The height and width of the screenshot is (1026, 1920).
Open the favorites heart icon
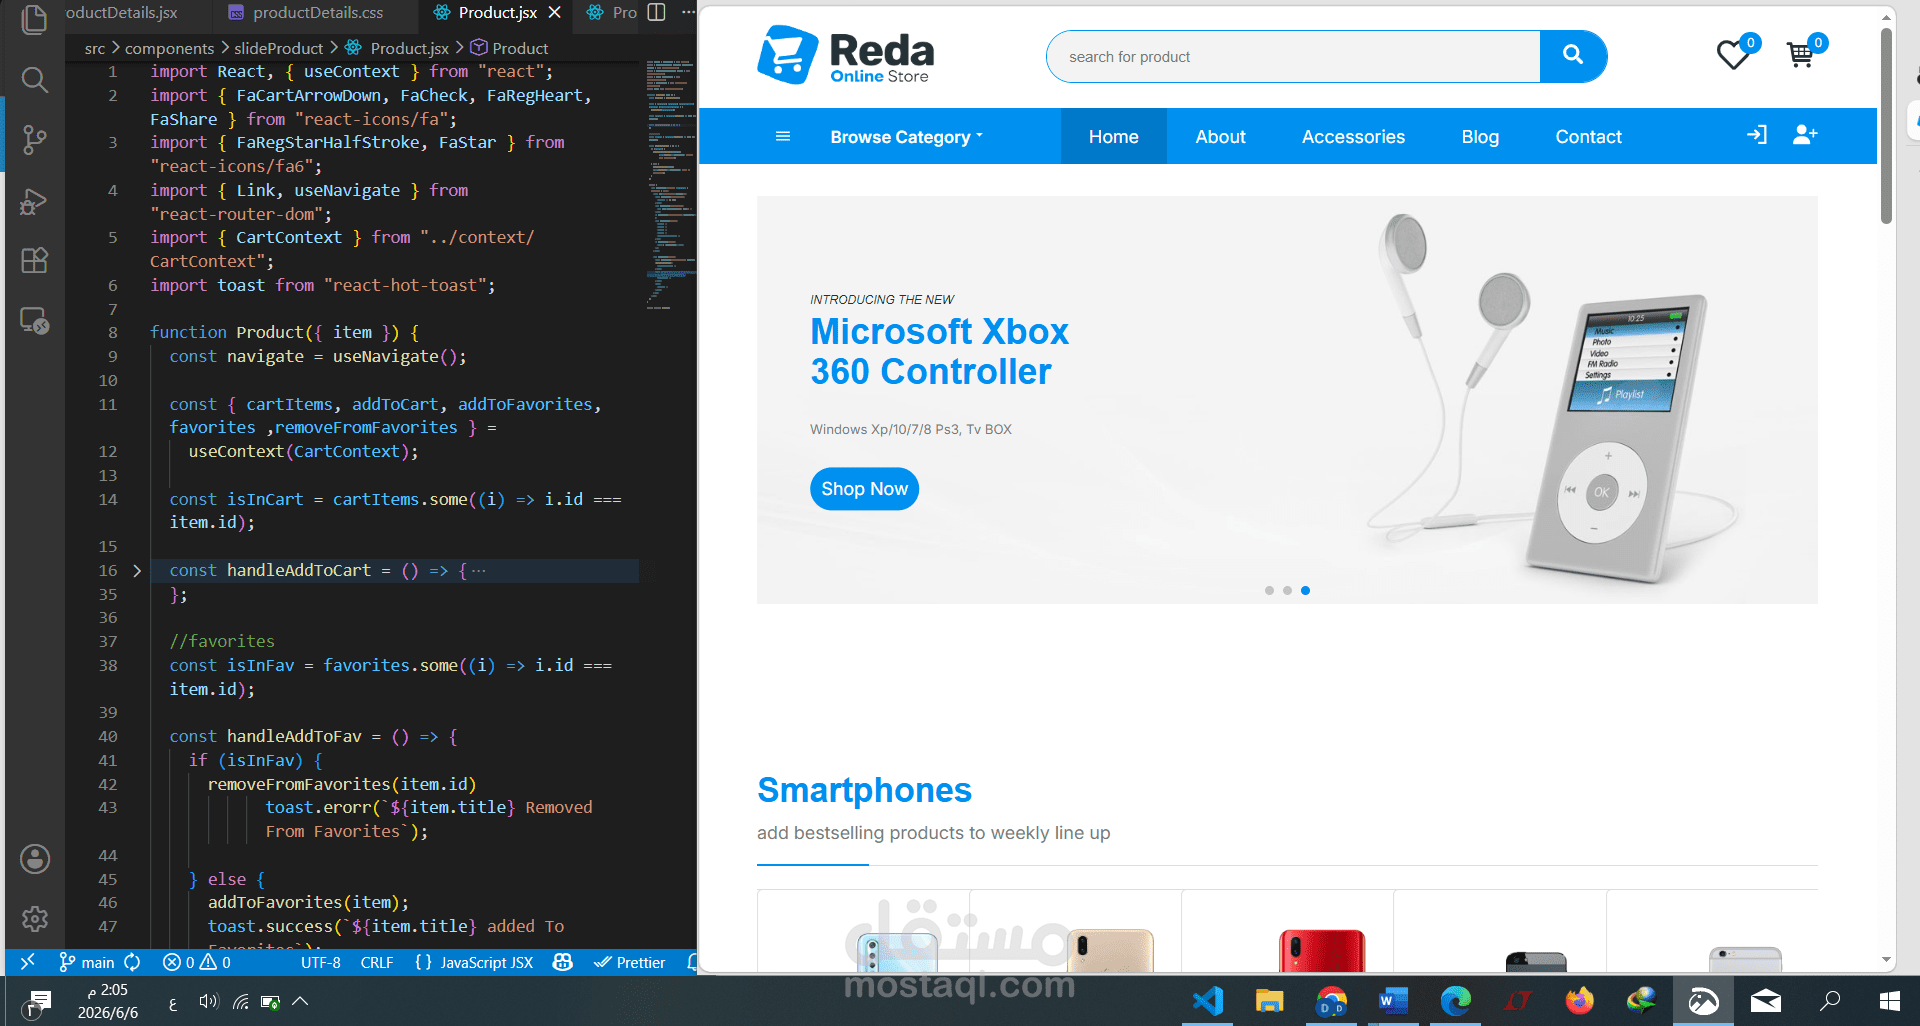click(x=1733, y=55)
